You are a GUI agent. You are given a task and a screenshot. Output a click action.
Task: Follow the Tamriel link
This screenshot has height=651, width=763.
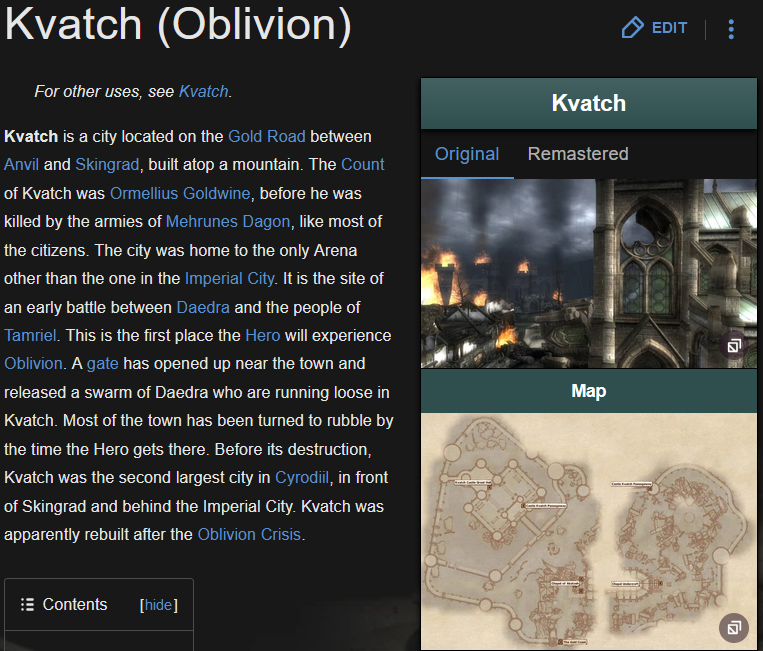click(30, 335)
